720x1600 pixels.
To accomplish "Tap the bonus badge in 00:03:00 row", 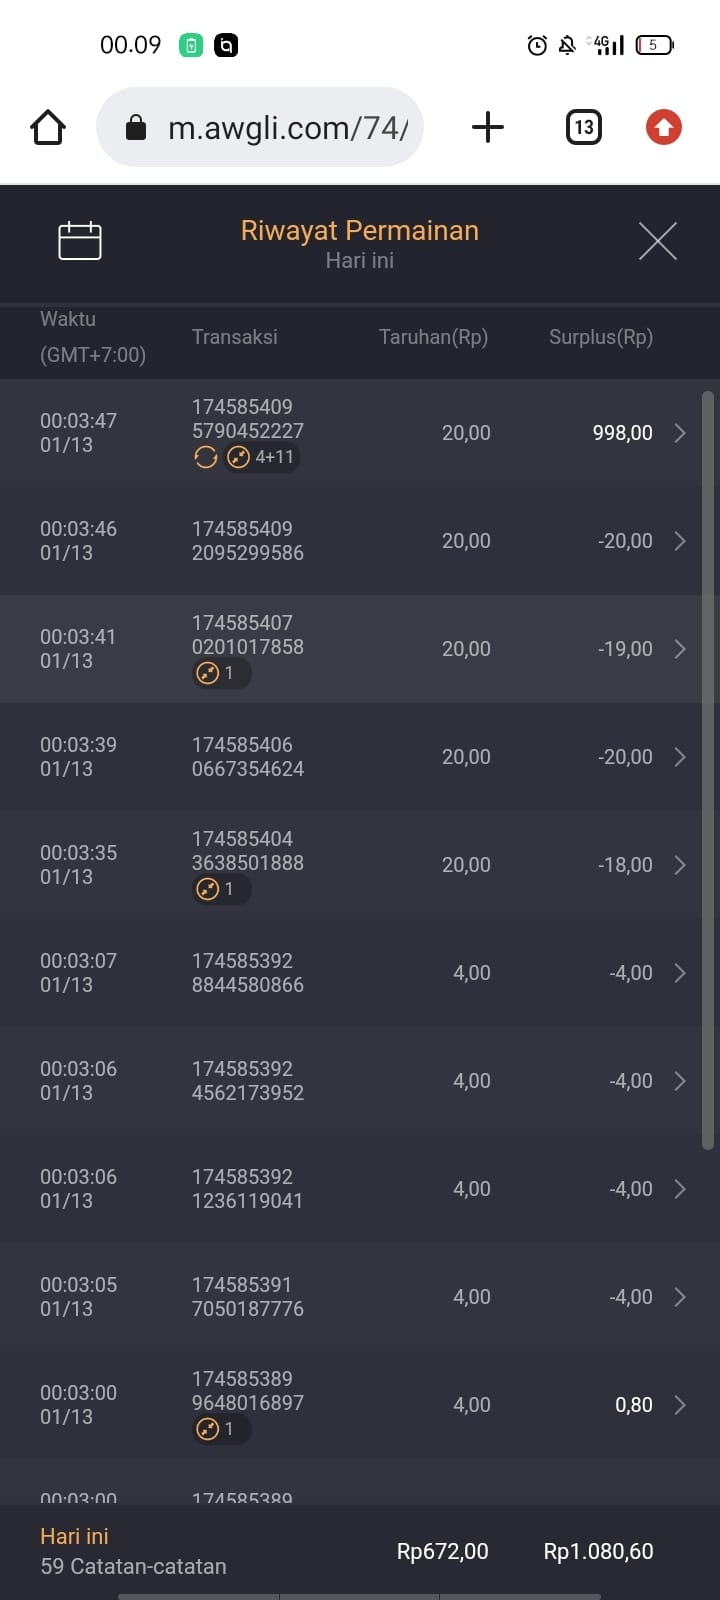I will point(219,1429).
